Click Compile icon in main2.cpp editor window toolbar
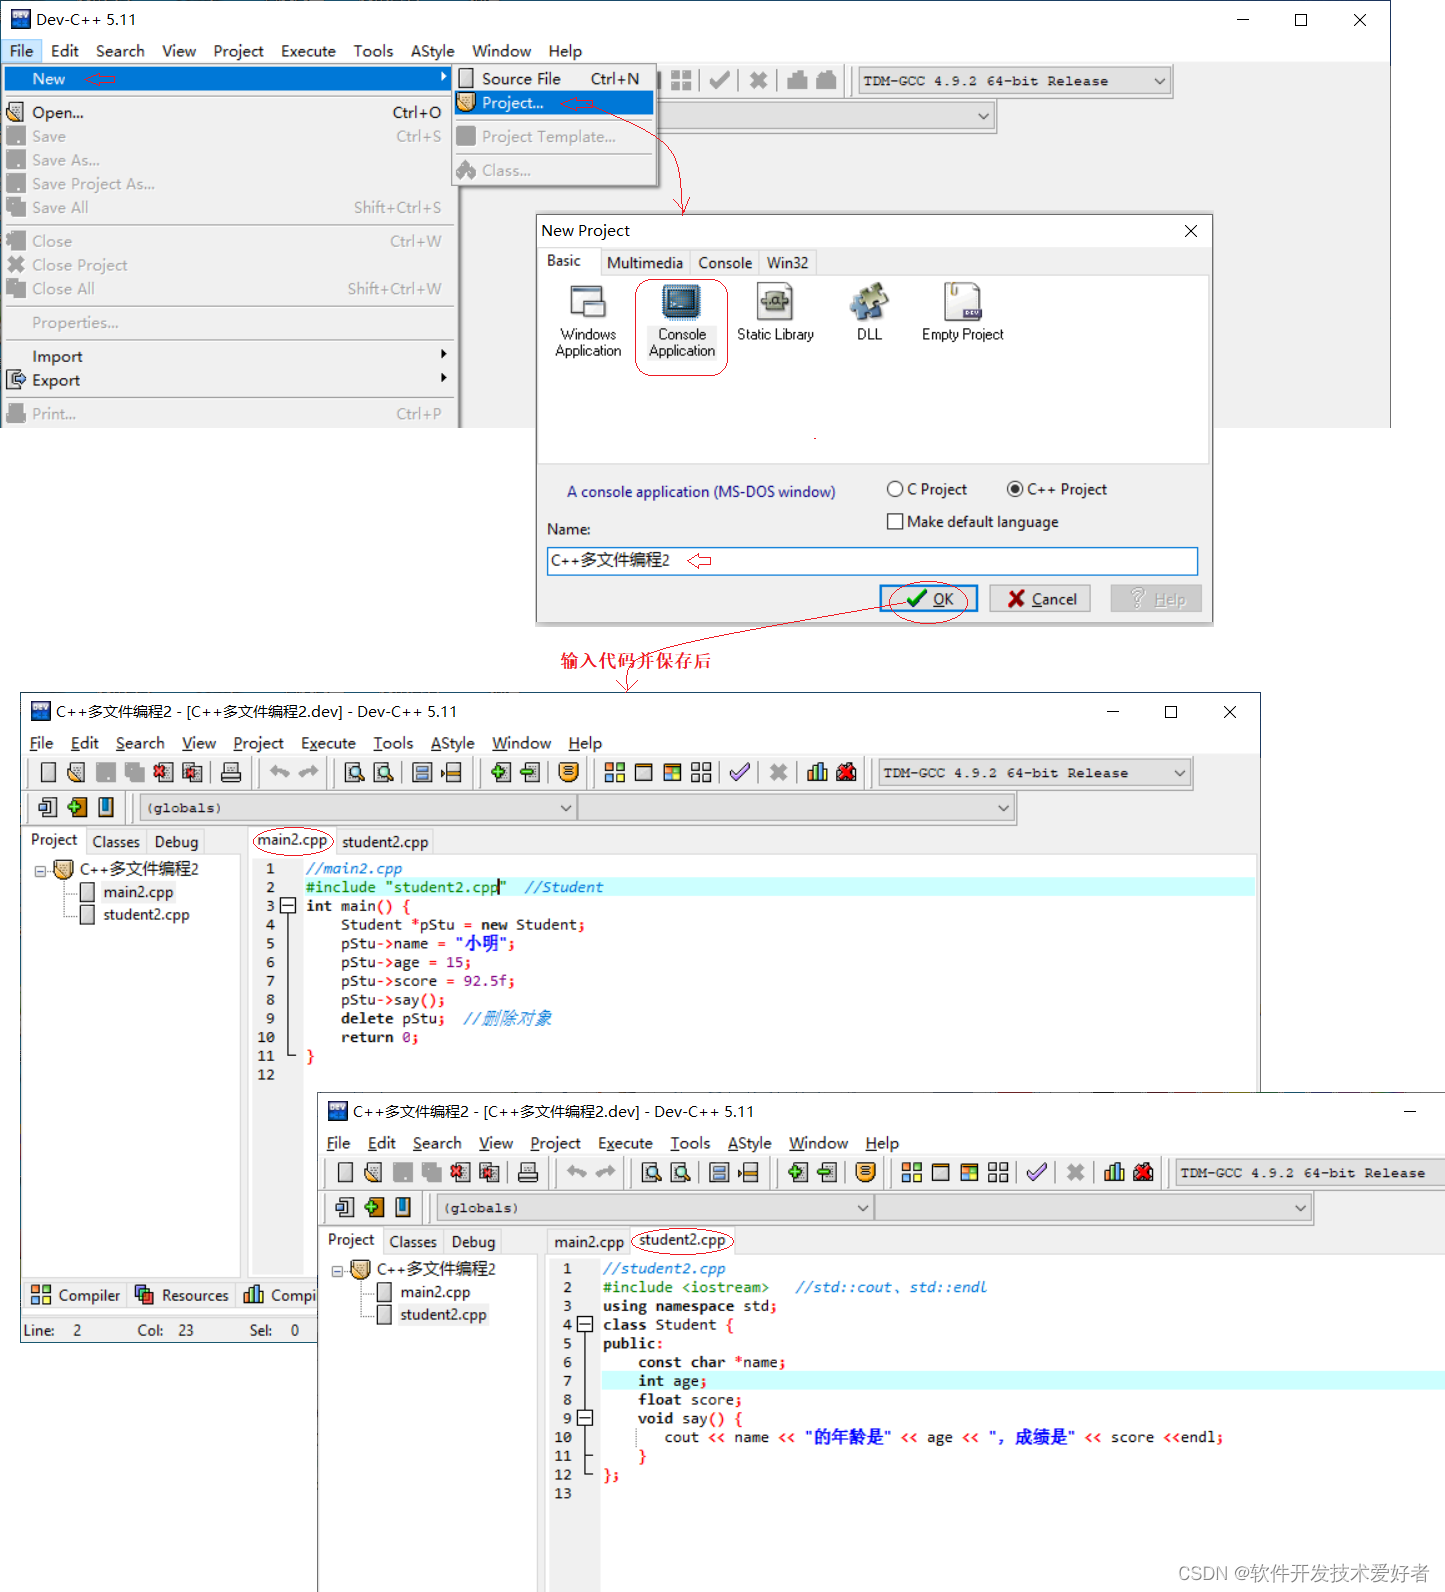The width and height of the screenshot is (1445, 1592). click(614, 772)
